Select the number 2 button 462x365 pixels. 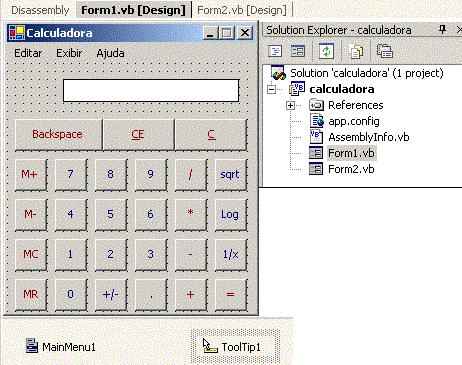tap(111, 255)
